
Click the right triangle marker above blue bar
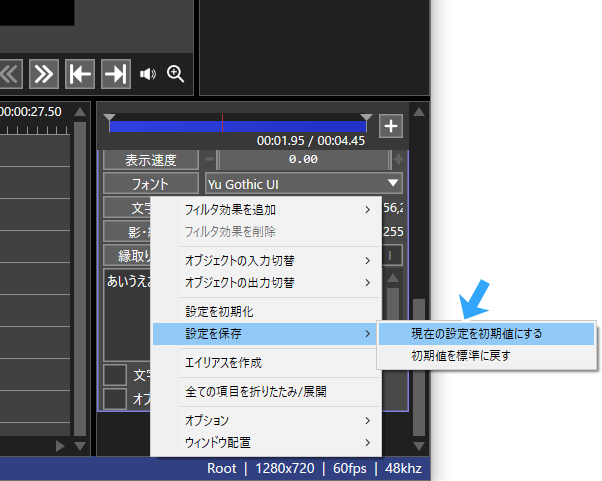click(366, 117)
